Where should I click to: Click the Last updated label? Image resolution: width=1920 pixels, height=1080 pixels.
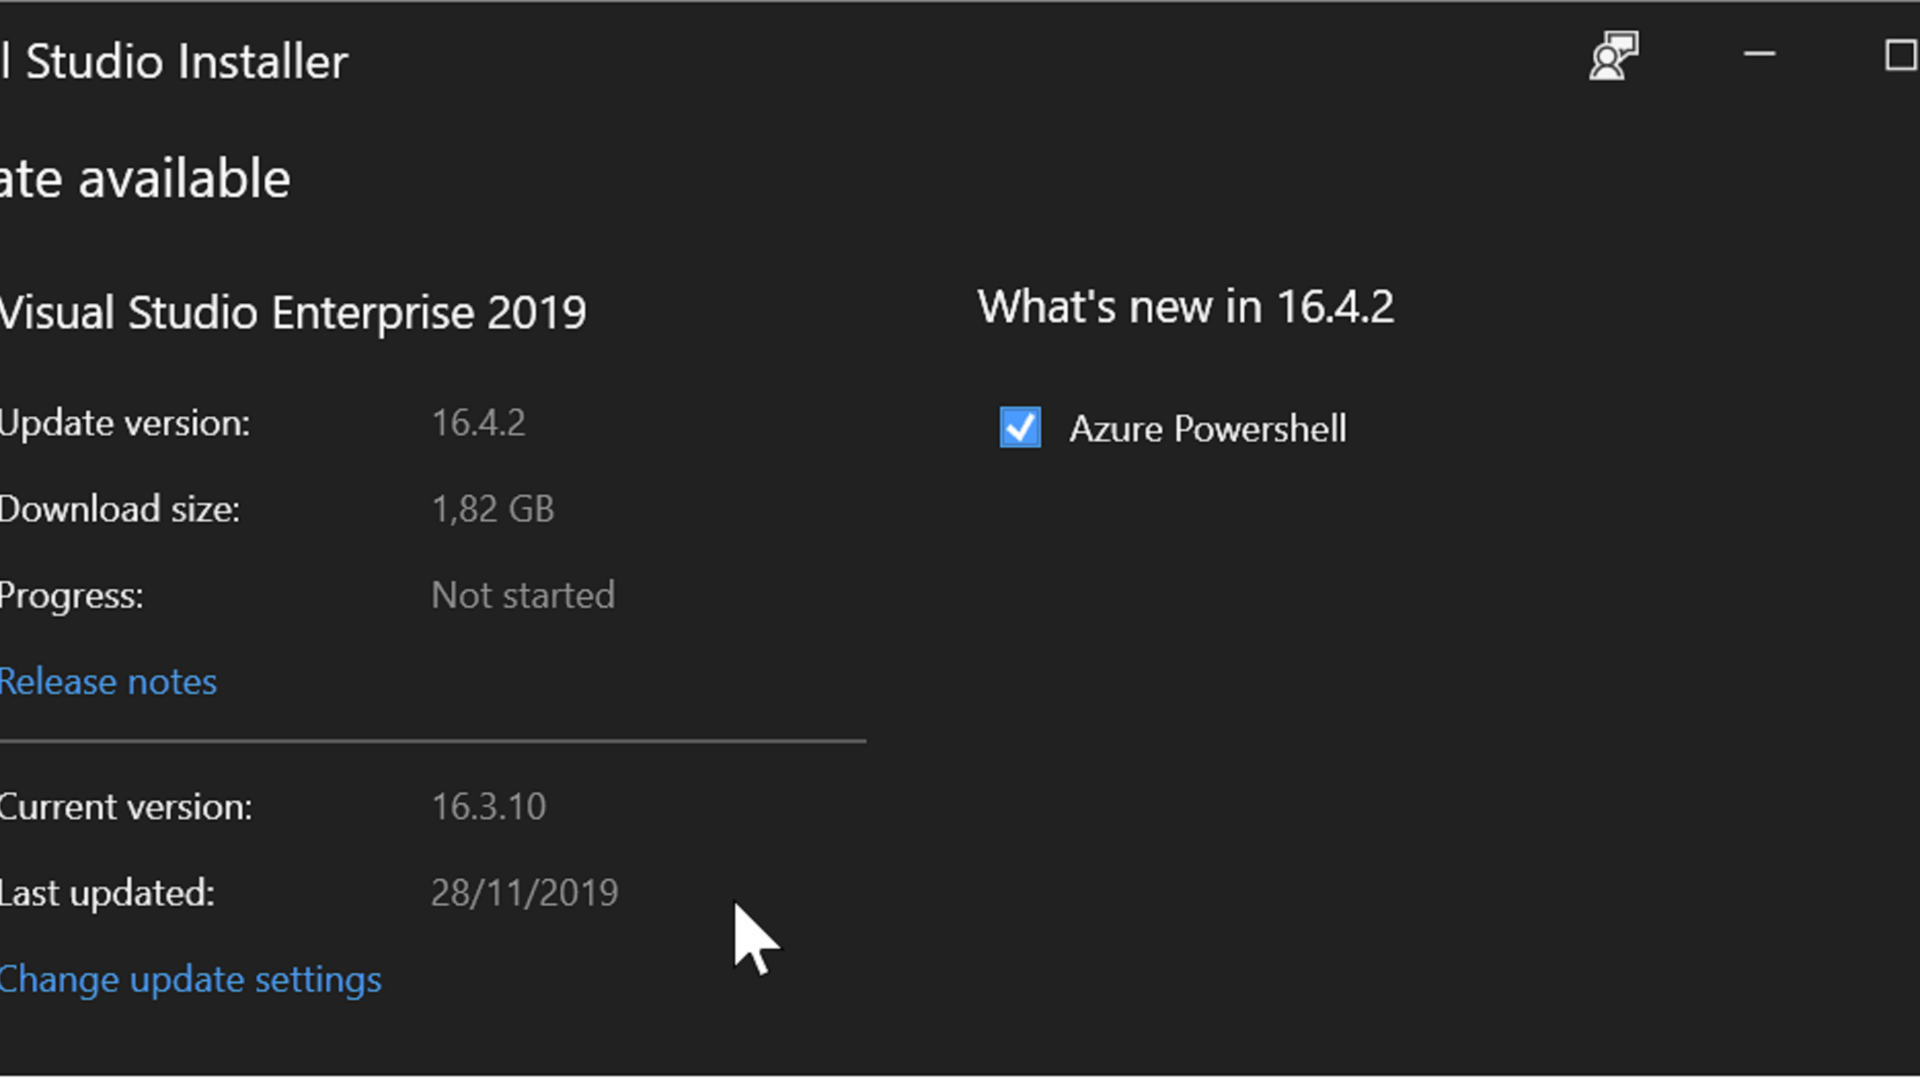107,893
